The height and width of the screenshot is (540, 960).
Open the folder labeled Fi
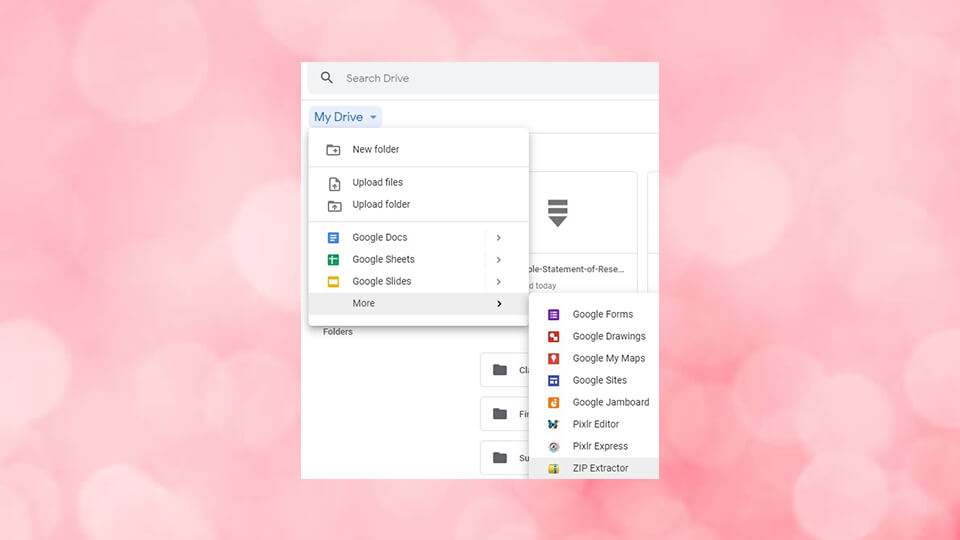tap(505, 414)
